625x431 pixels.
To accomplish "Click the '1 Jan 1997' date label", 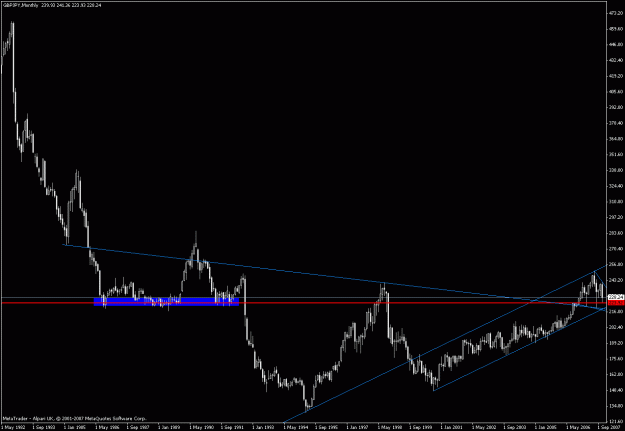I will click(357, 427).
